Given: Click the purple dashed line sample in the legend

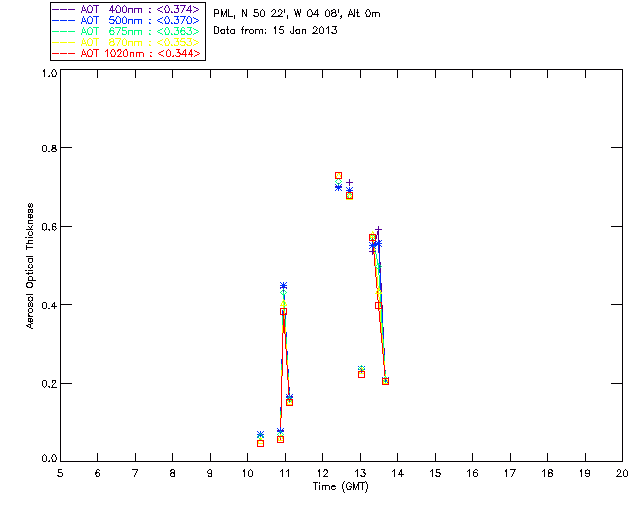Looking at the screenshot, I should 64,9.
